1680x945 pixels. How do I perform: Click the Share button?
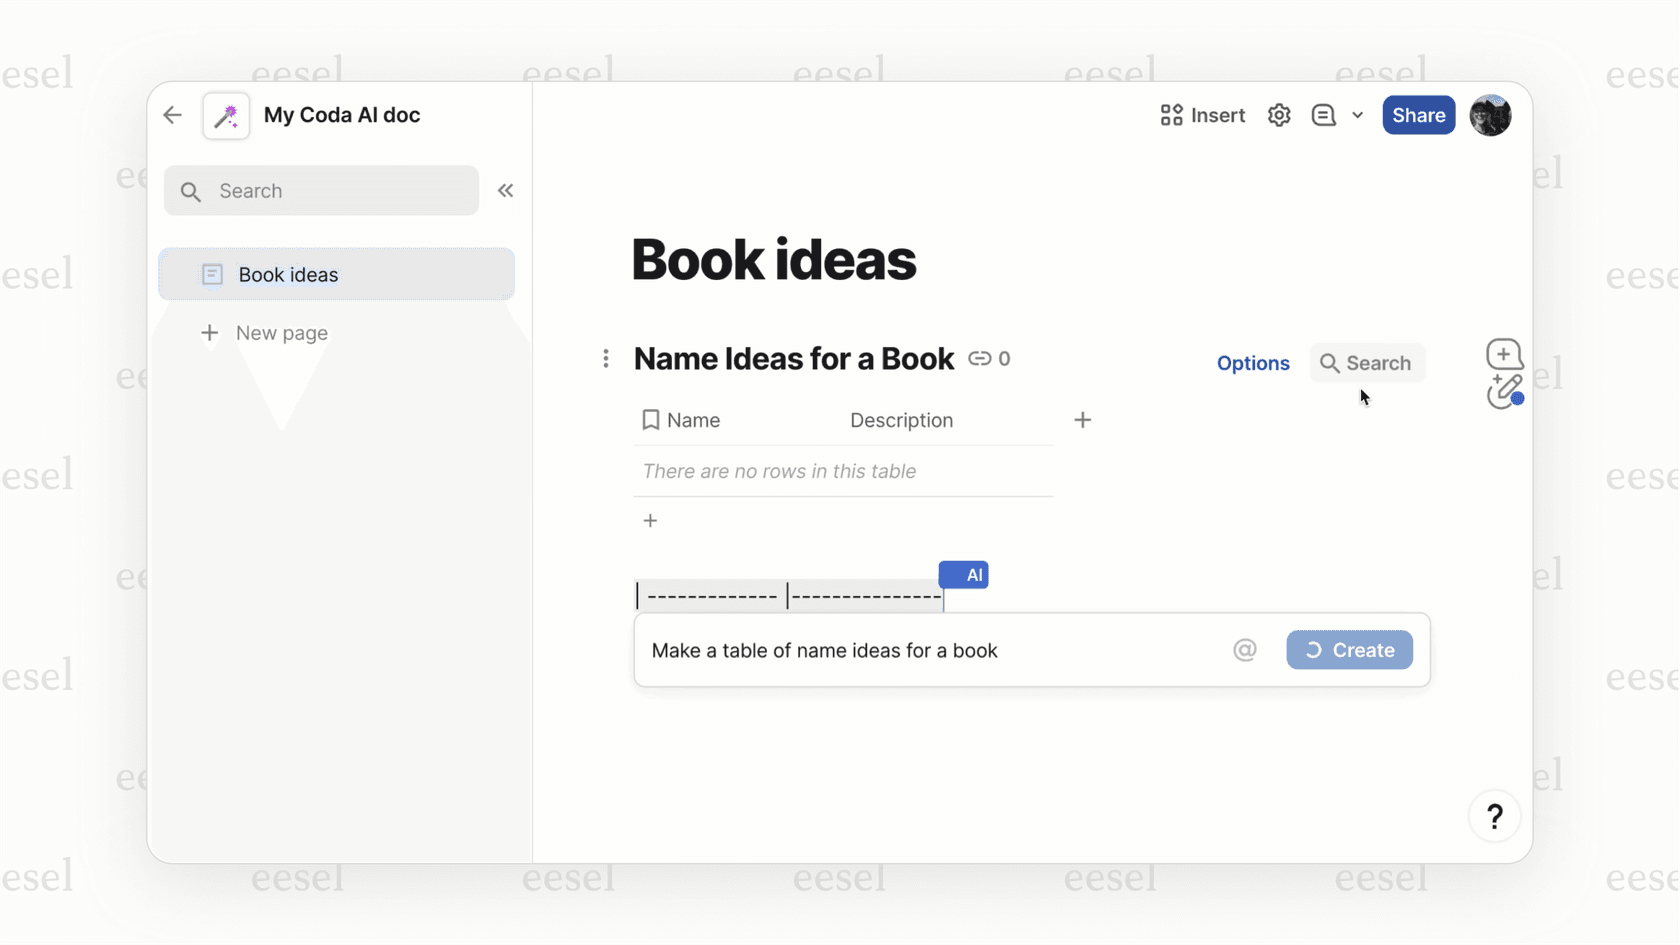click(1418, 115)
